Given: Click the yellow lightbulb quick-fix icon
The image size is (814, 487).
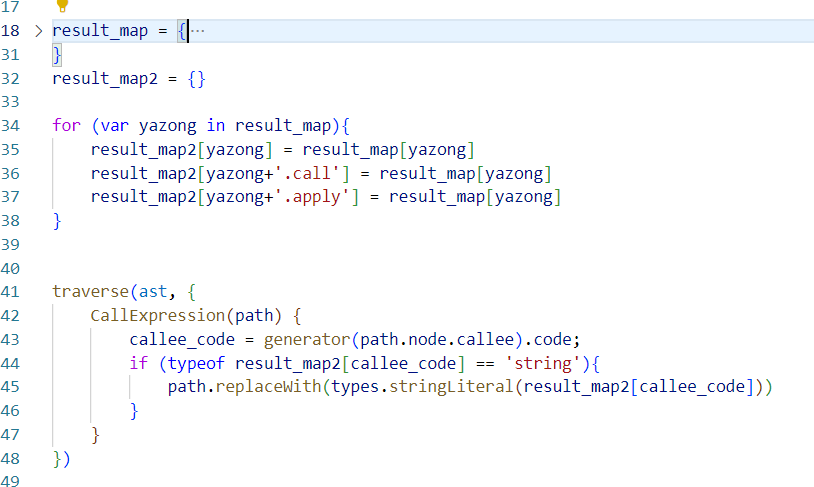Looking at the screenshot, I should tap(62, 6).
